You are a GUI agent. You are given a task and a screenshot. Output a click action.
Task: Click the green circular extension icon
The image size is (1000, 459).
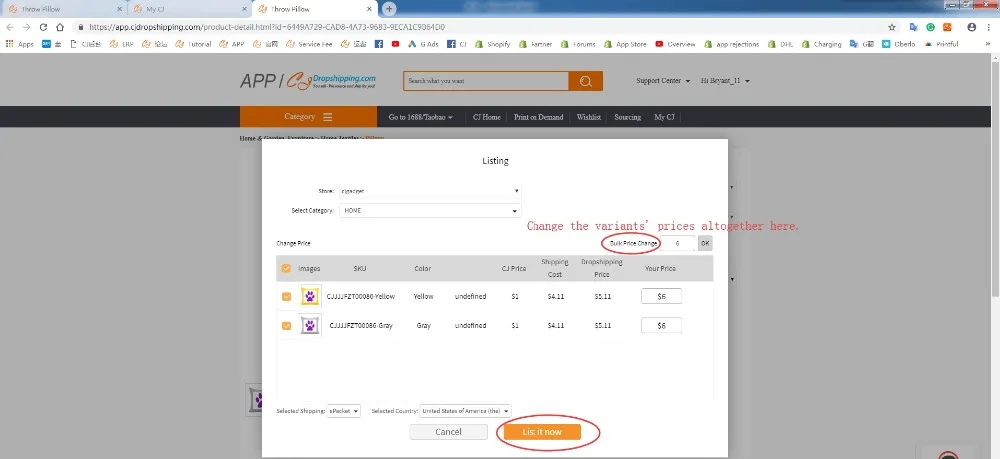[x=930, y=27]
